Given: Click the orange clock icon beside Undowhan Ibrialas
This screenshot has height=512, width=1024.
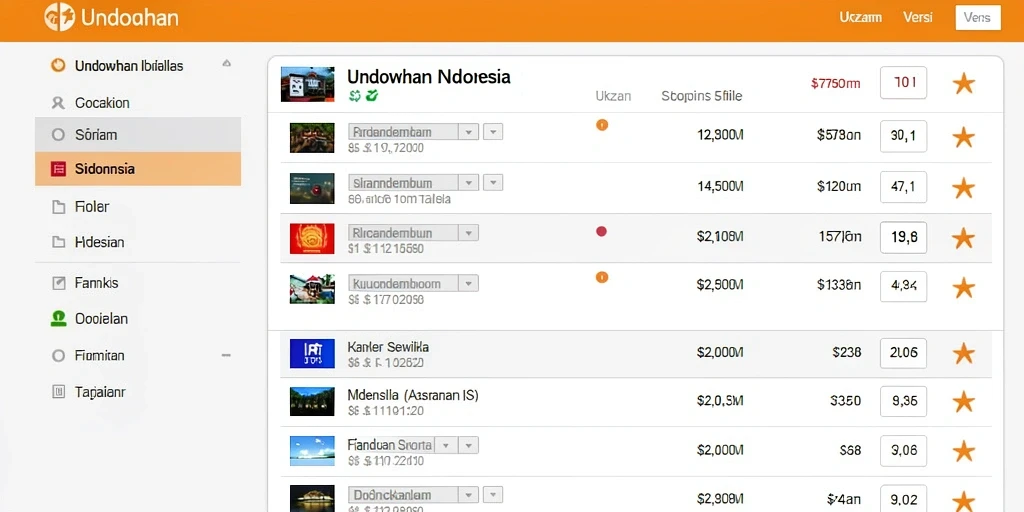Looking at the screenshot, I should [x=58, y=65].
